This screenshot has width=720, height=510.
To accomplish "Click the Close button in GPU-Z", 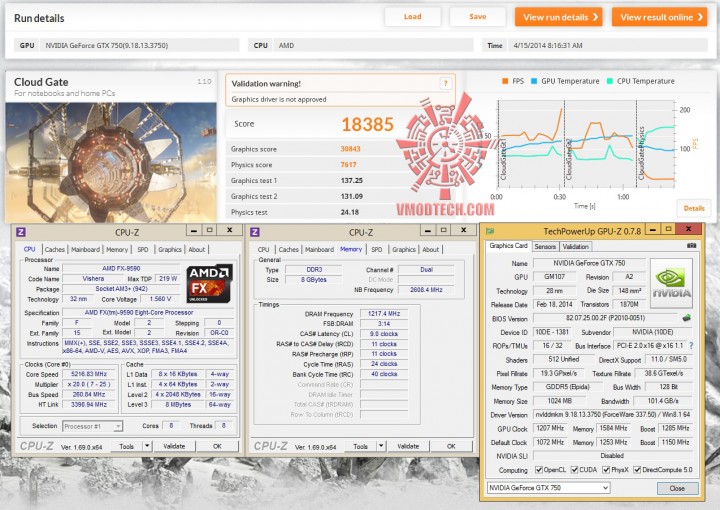I will 677,488.
